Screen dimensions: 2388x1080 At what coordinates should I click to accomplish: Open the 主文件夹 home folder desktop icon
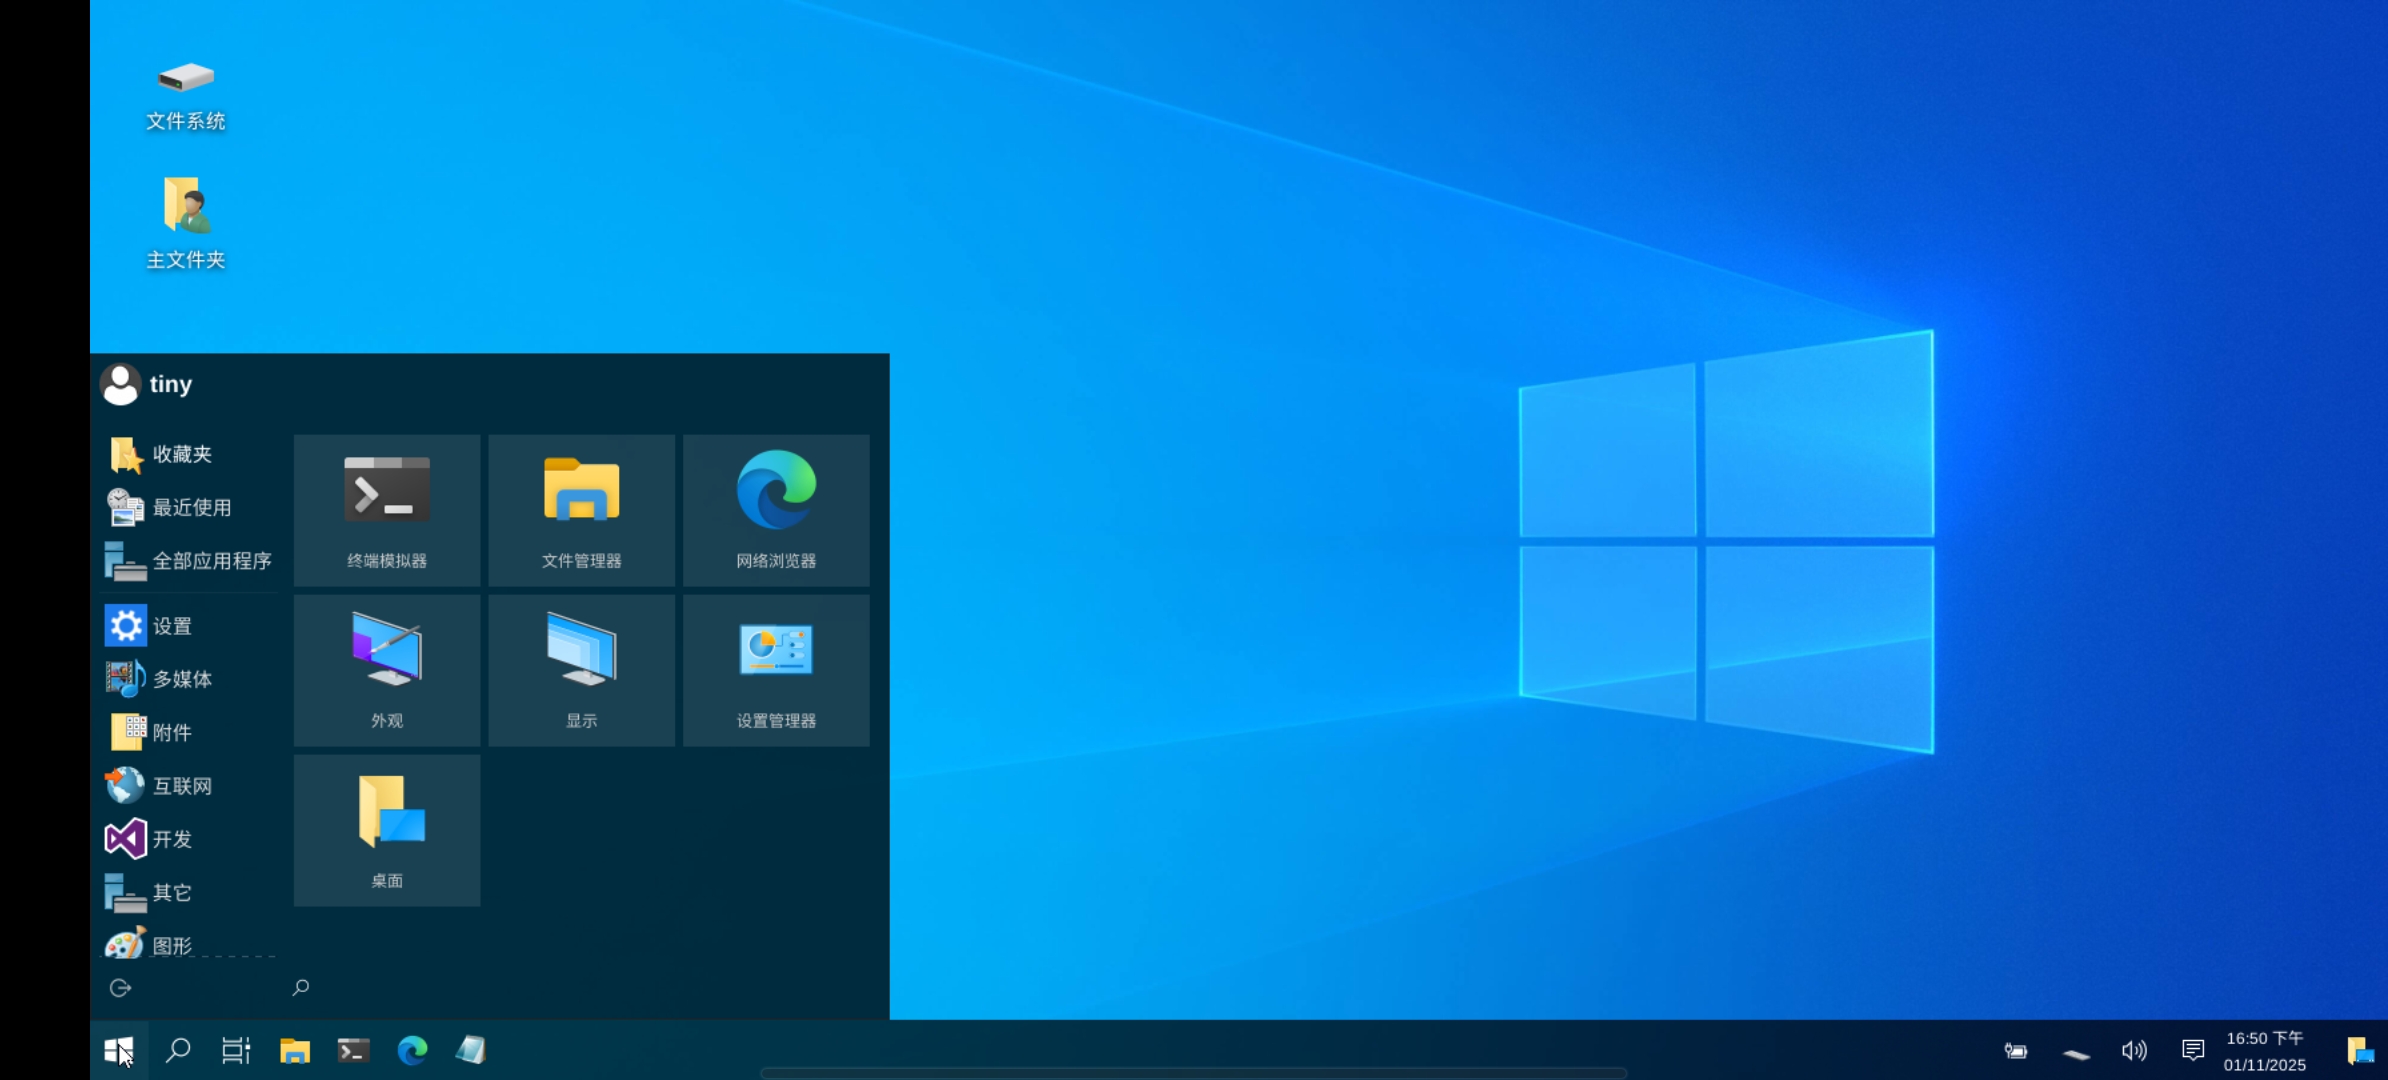pos(186,224)
